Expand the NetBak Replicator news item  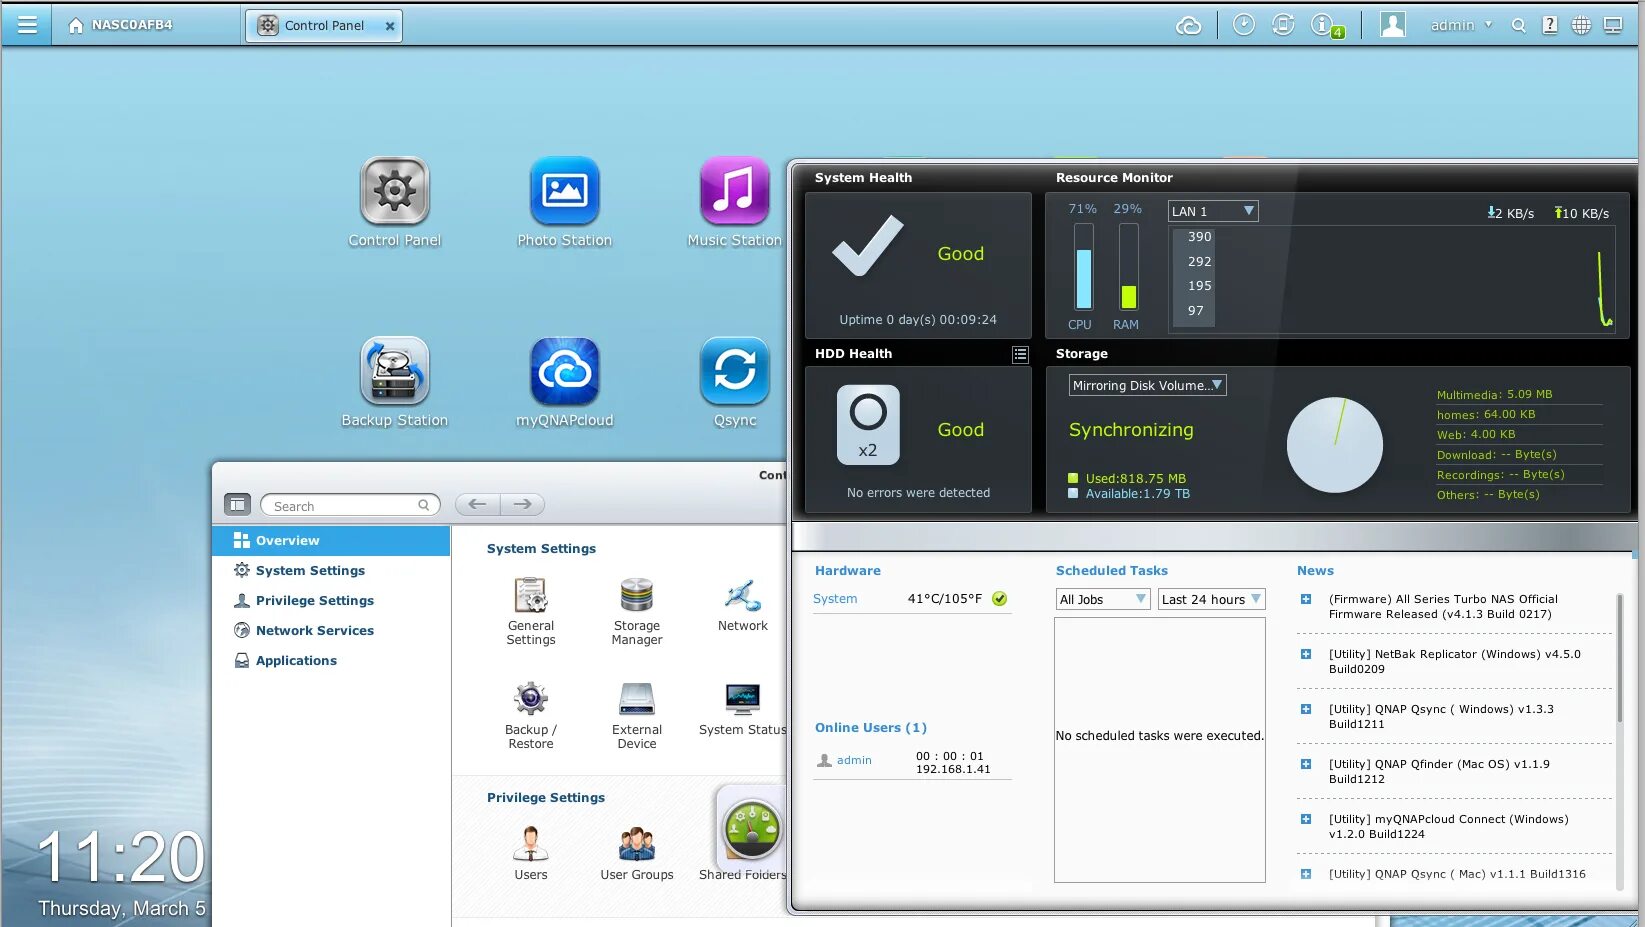click(x=1306, y=654)
